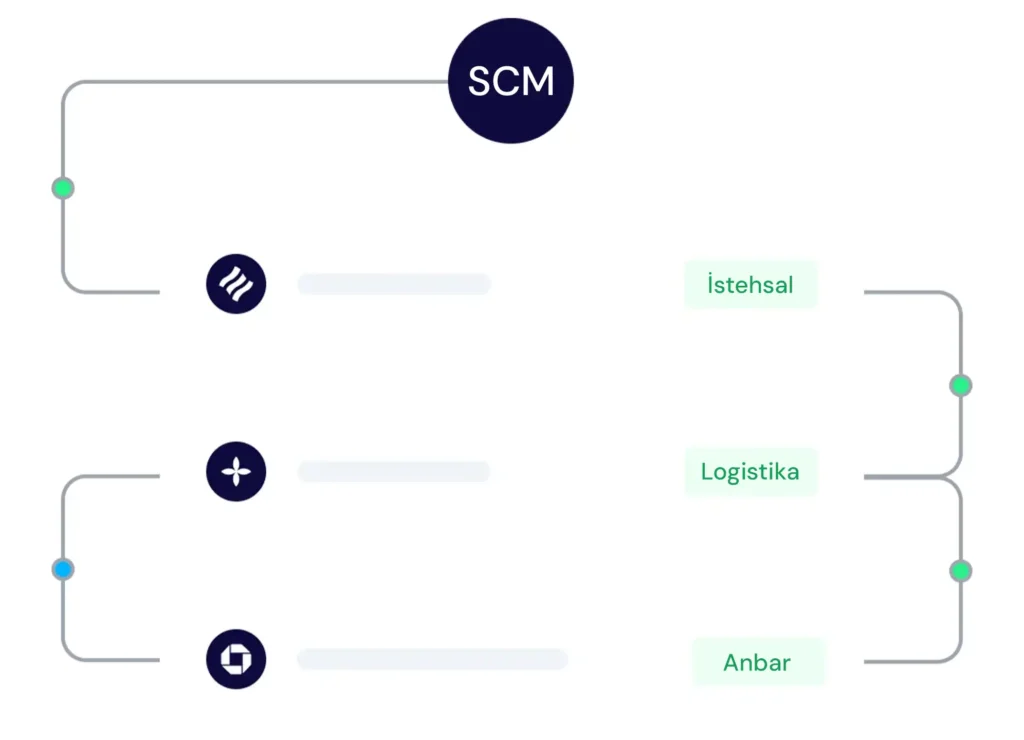Select the octagon pinwheel icon
The width and height of the screenshot is (1024, 740).
[x=236, y=659]
